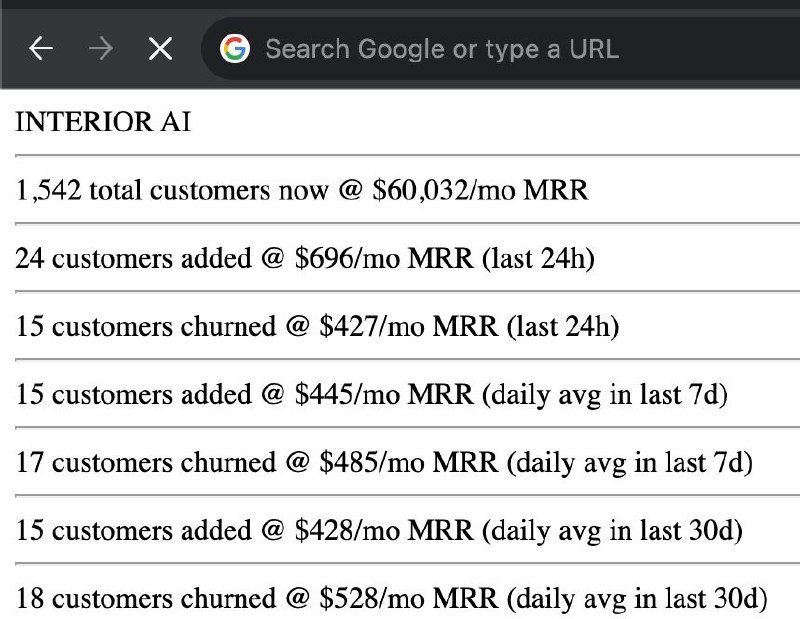Go back using the browser back arrow
This screenshot has width=800, height=619.
(41, 49)
